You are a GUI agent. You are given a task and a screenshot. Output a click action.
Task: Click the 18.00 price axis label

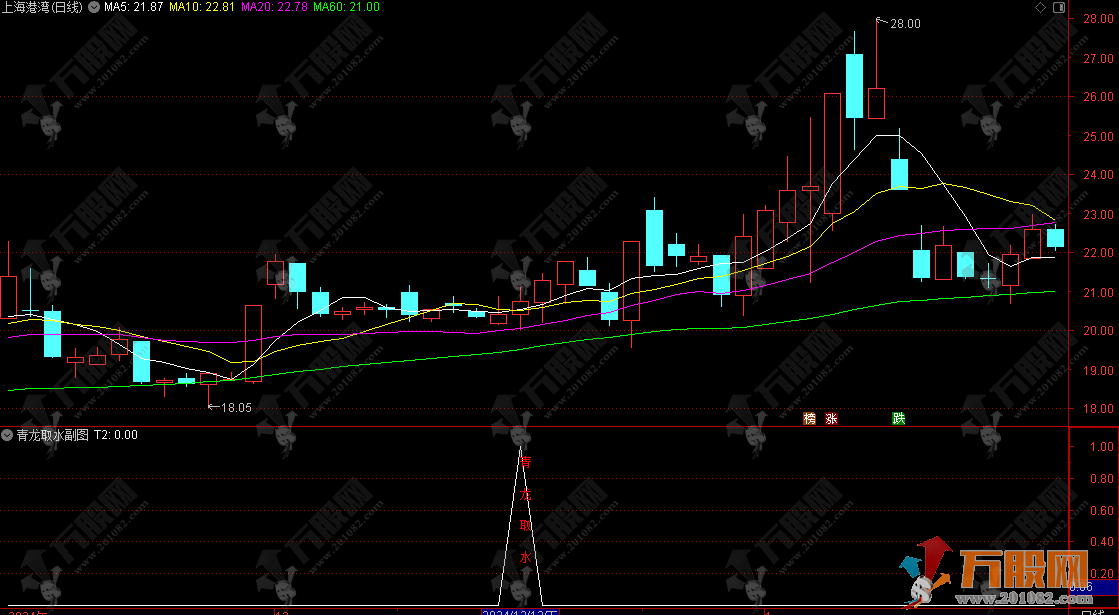coord(1098,408)
